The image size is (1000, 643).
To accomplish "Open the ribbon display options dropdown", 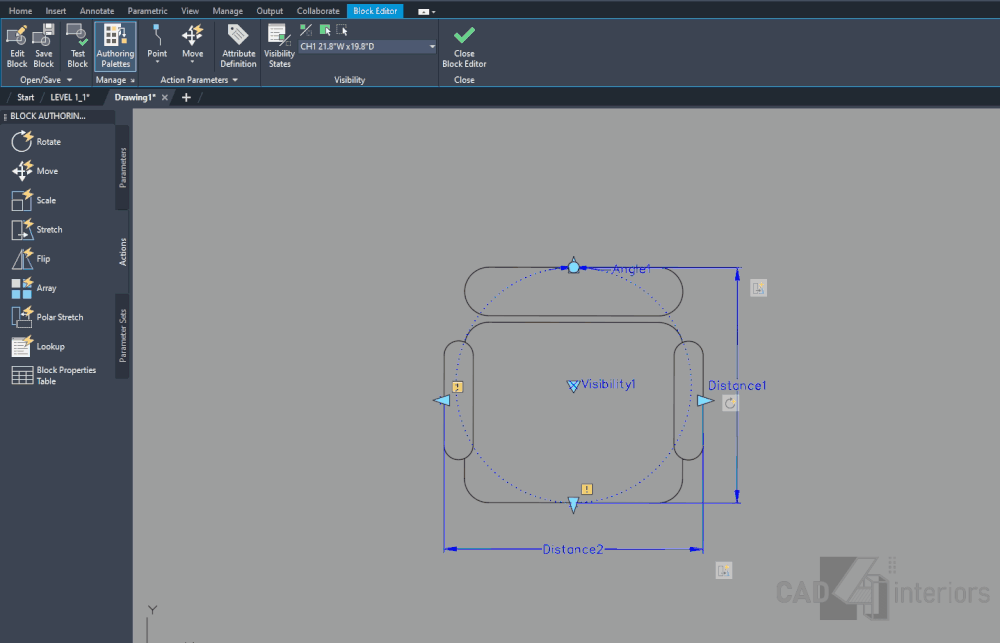I will click(427, 11).
